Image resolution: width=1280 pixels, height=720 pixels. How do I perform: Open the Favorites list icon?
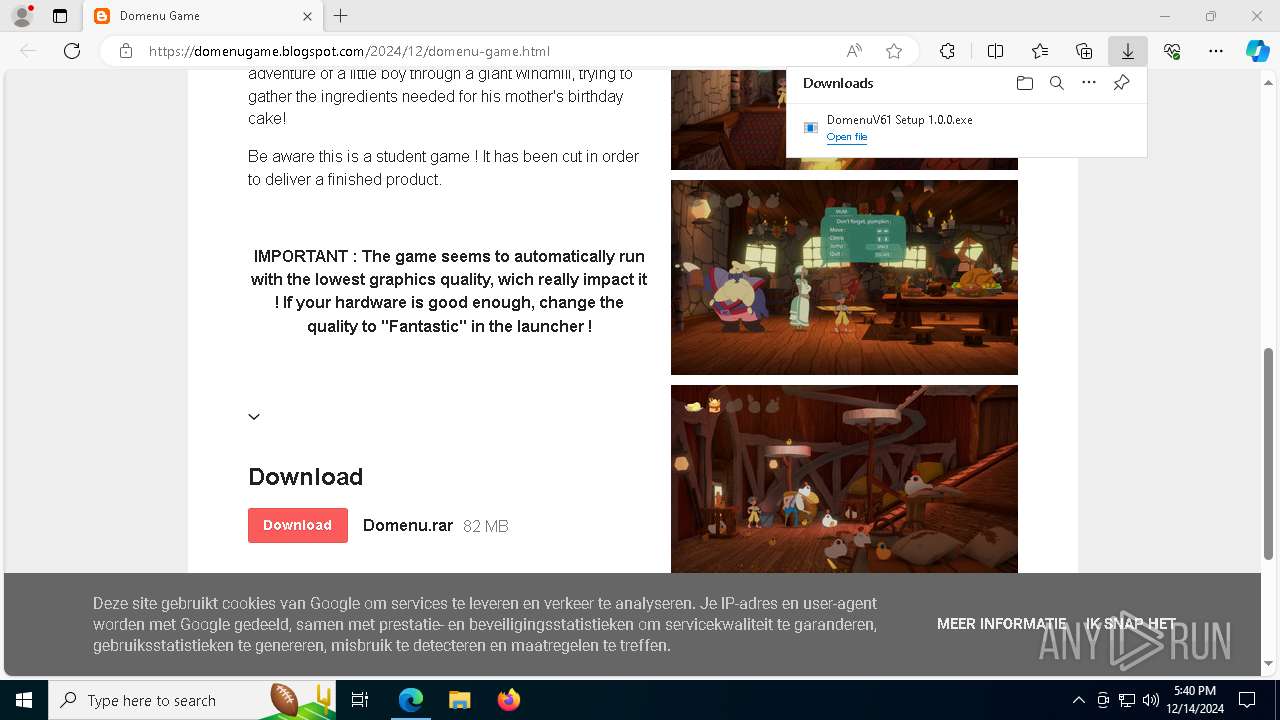click(1040, 51)
